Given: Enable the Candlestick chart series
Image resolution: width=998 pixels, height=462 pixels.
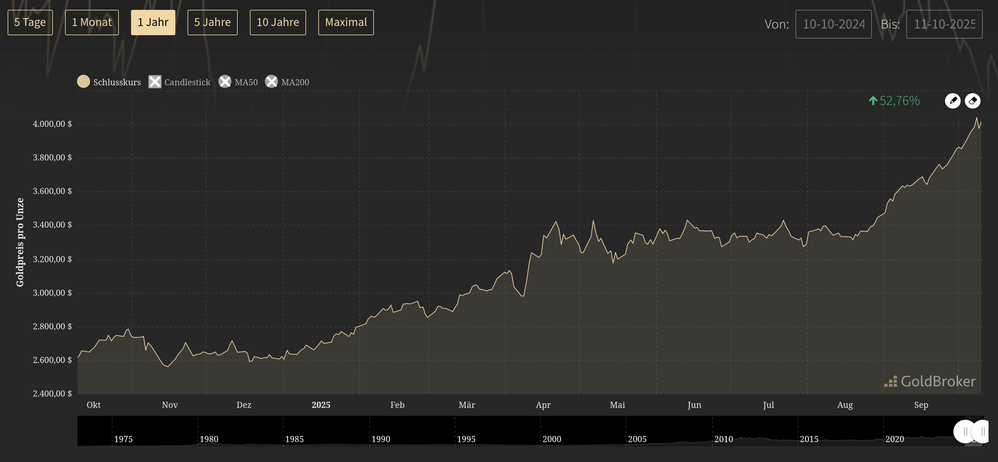Looking at the screenshot, I should (x=179, y=81).
